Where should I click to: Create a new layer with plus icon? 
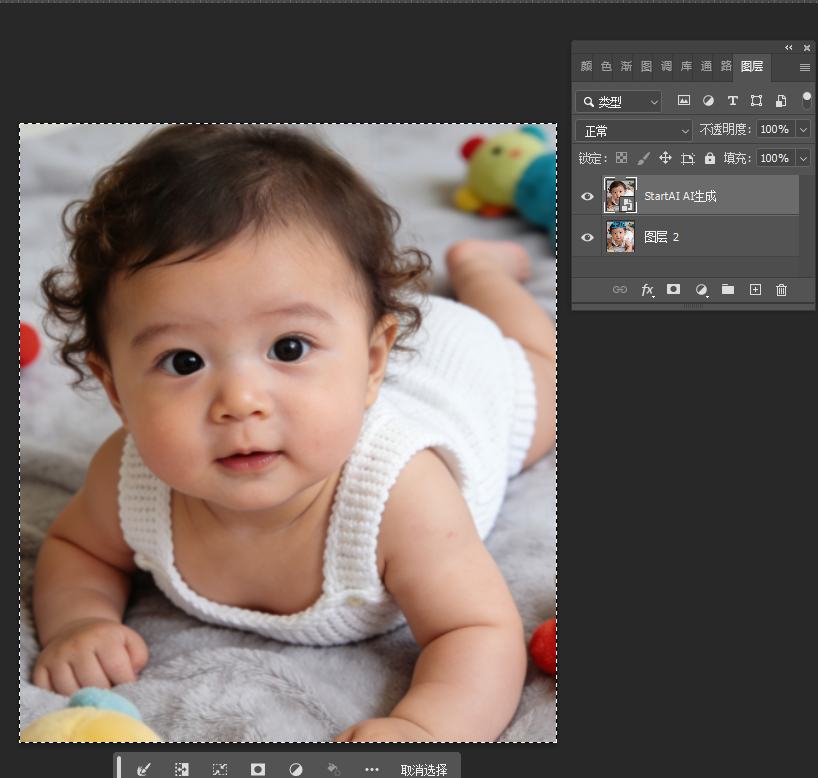(755, 289)
